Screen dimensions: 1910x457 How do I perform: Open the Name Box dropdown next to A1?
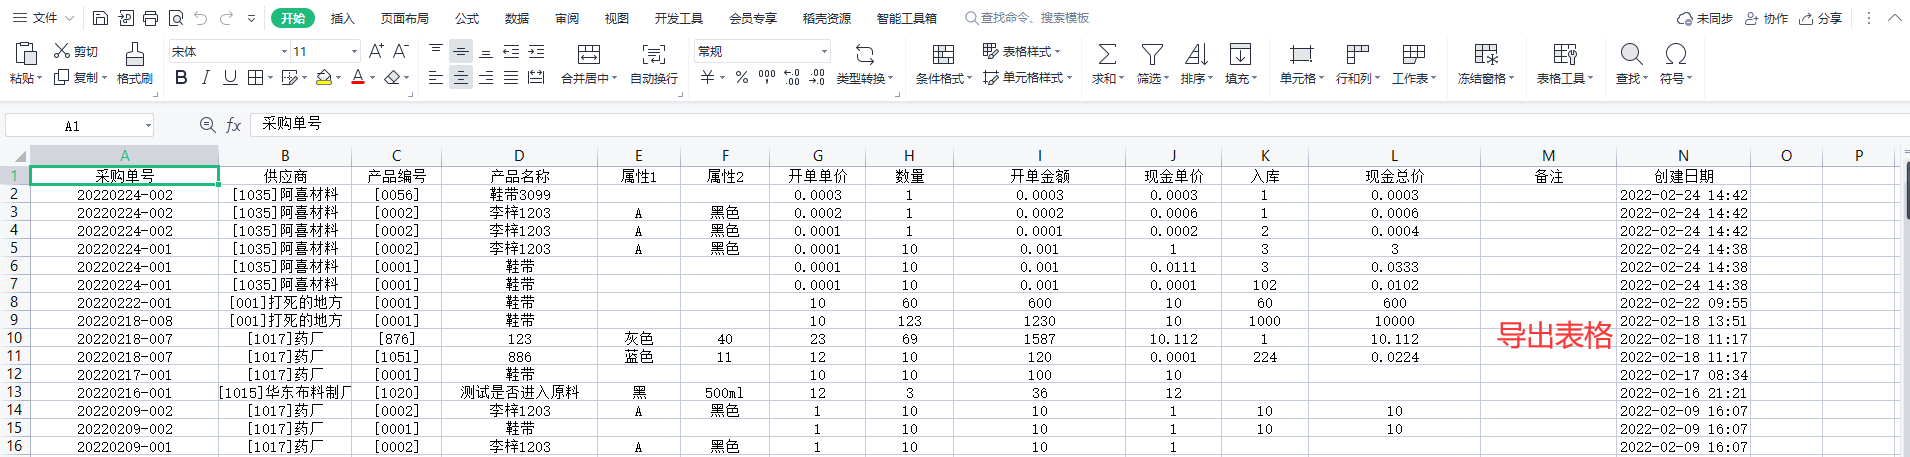pyautogui.click(x=148, y=126)
